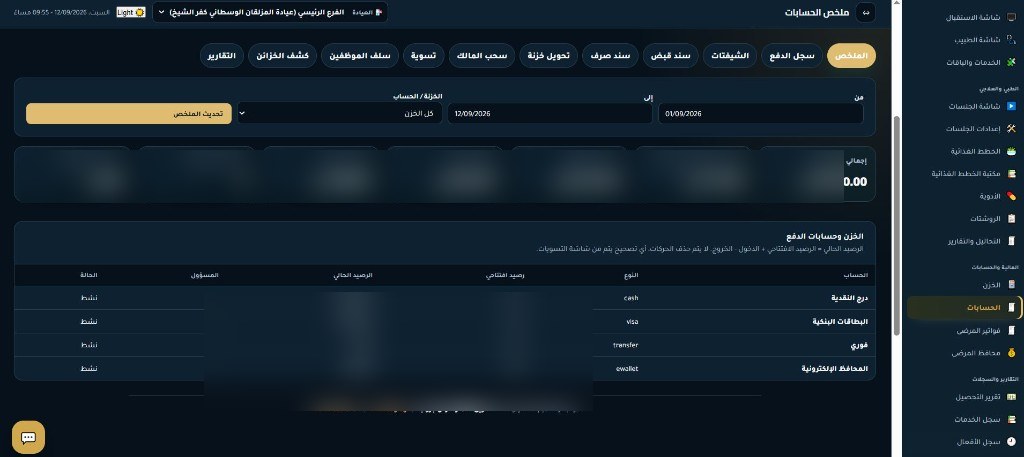Toggle the Light theme button
Image resolution: width=1024 pixels, height=457 pixels.
tap(131, 12)
